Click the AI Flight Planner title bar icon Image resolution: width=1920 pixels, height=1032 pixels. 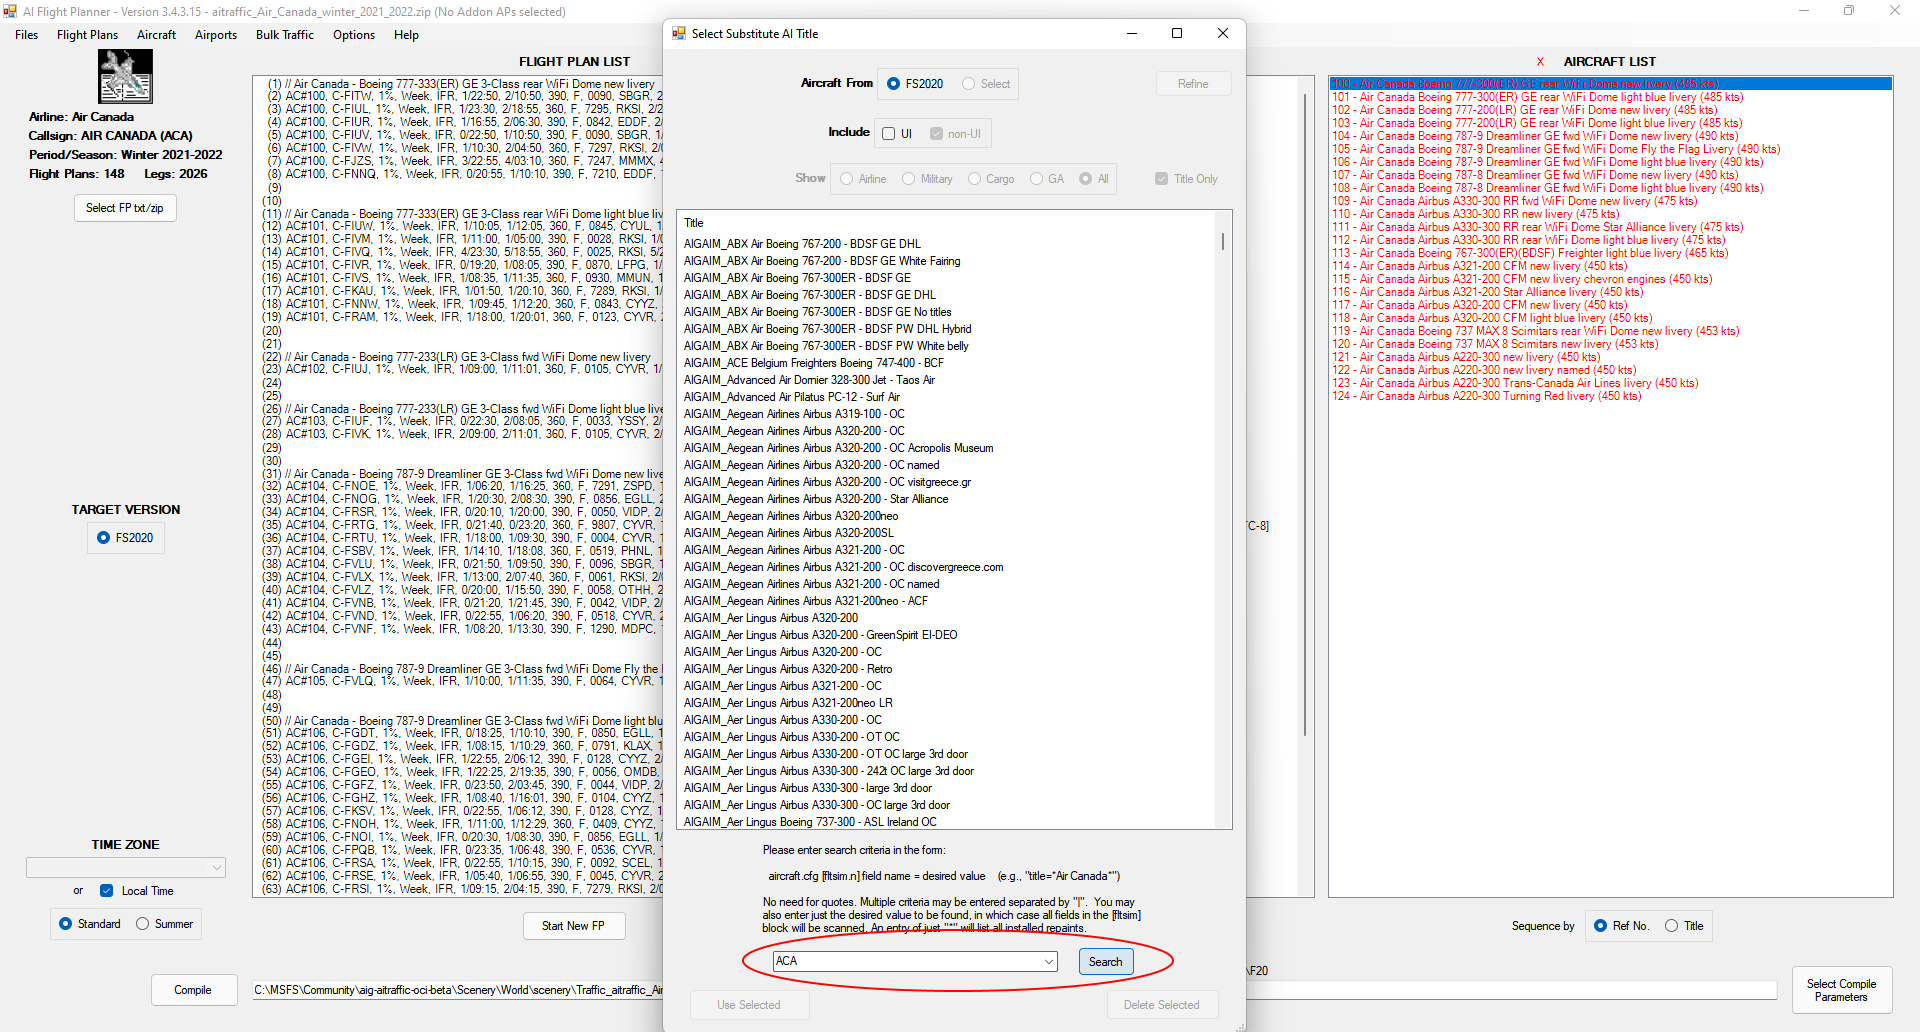click(x=10, y=11)
